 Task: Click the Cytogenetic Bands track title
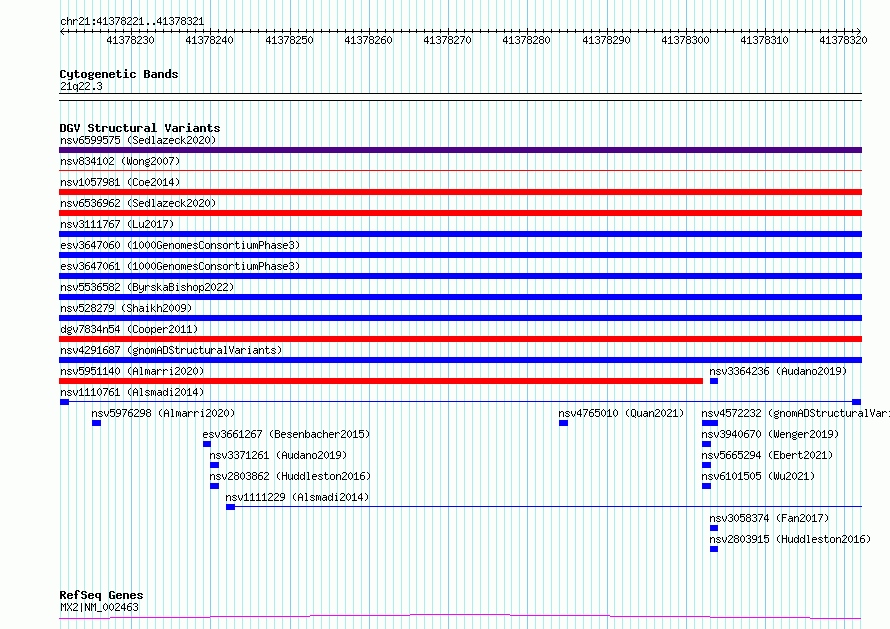click(x=119, y=74)
